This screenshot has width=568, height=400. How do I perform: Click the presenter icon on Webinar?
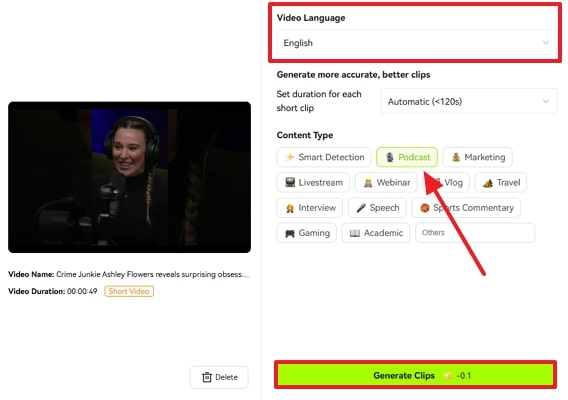(368, 183)
